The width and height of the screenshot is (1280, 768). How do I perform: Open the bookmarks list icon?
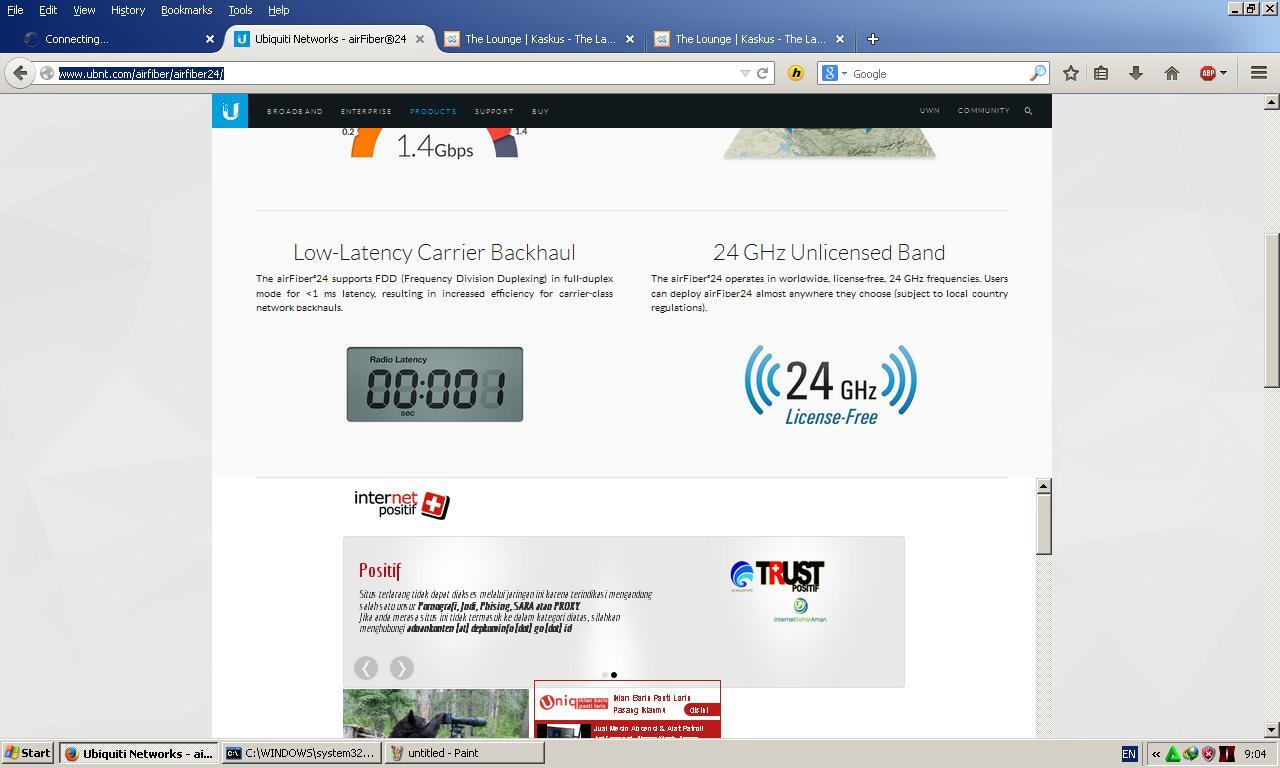tap(1101, 73)
